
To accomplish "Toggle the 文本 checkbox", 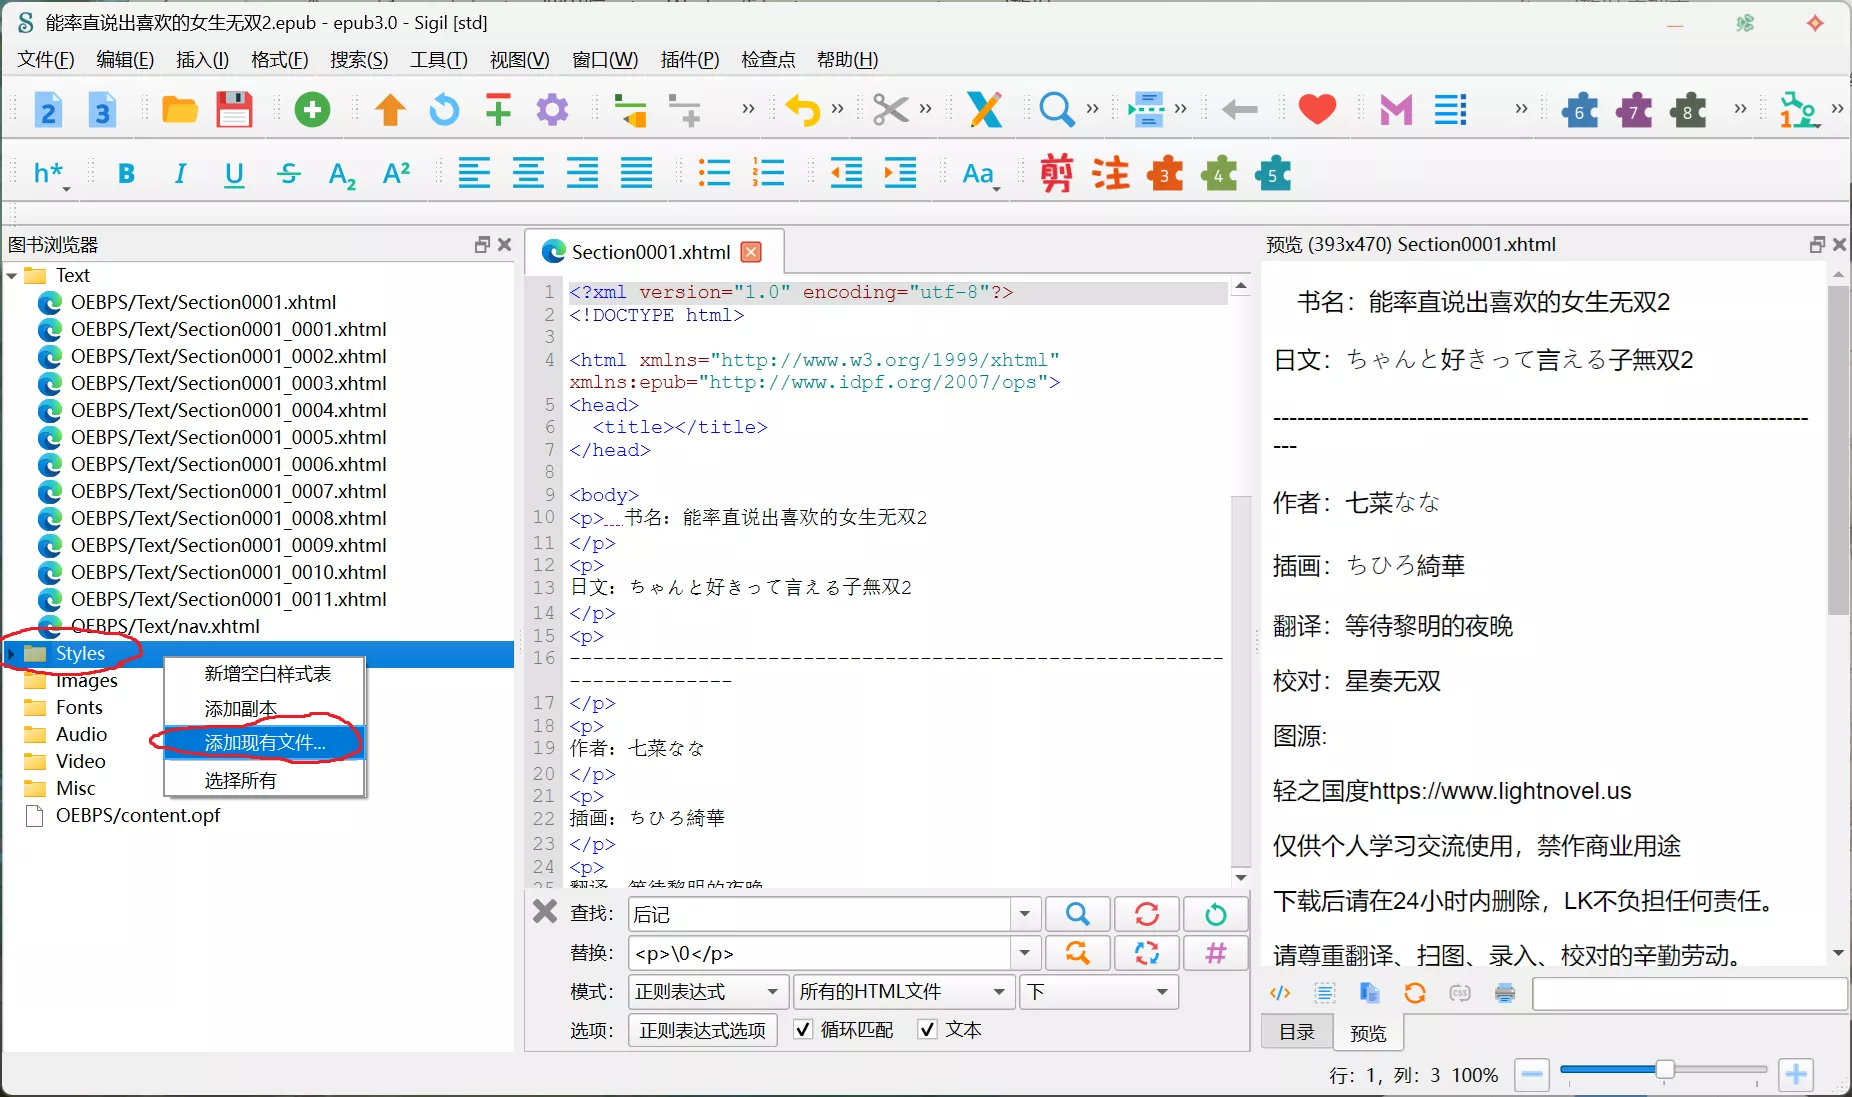I will click(x=927, y=1030).
